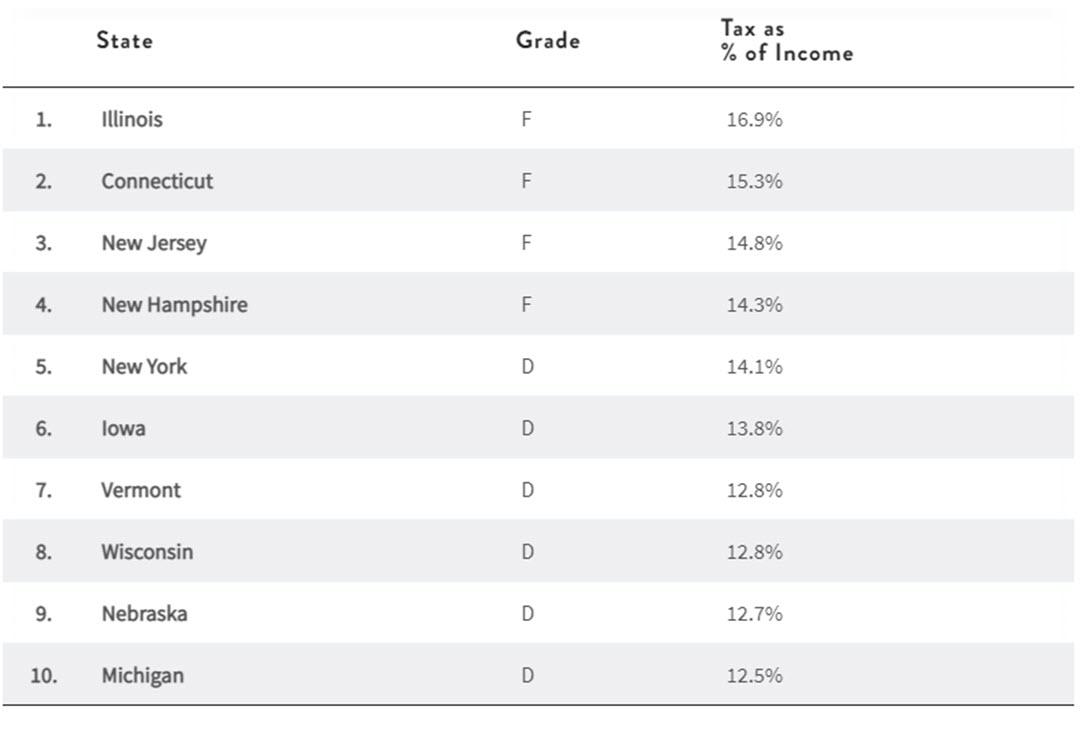Click the F grade in Illinois row
The height and width of the screenshot is (747, 1081).
coord(526,120)
